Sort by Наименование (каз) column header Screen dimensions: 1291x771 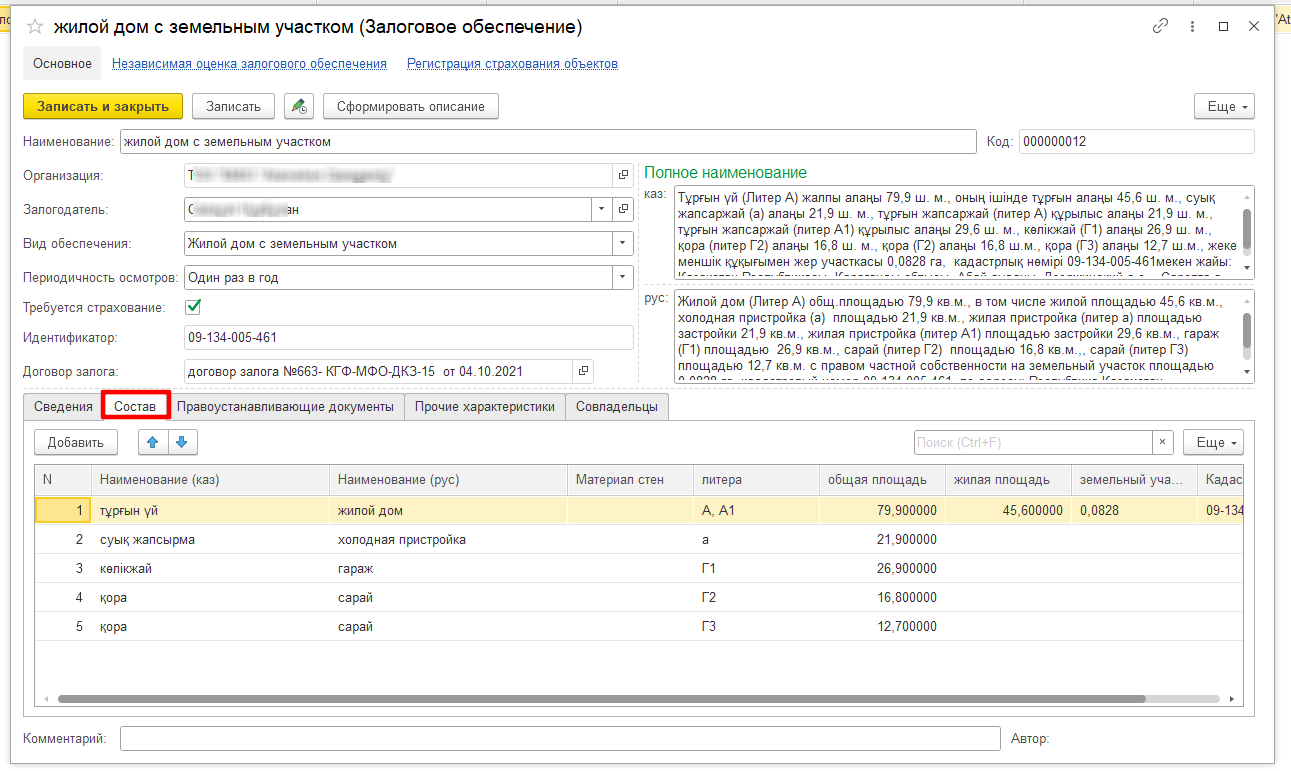[x=210, y=480]
